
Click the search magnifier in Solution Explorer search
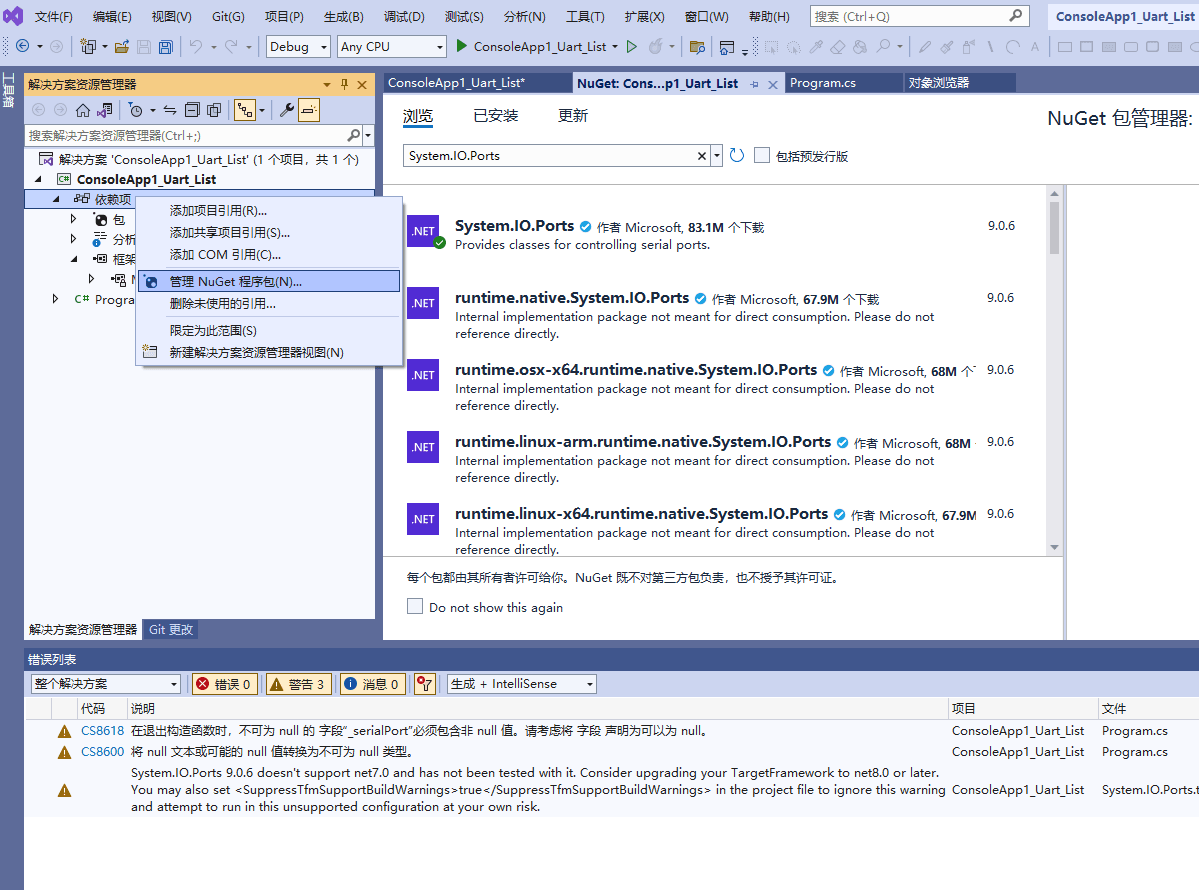coord(353,135)
